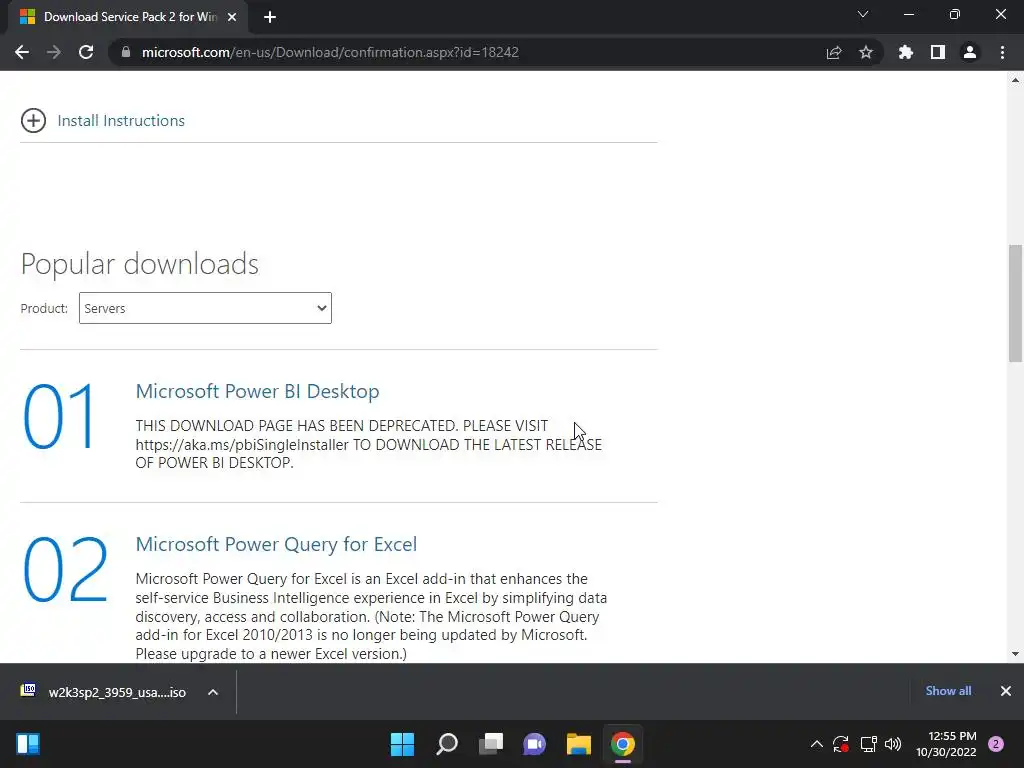The width and height of the screenshot is (1024, 768).
Task: Reload the current page
Action: [86, 52]
